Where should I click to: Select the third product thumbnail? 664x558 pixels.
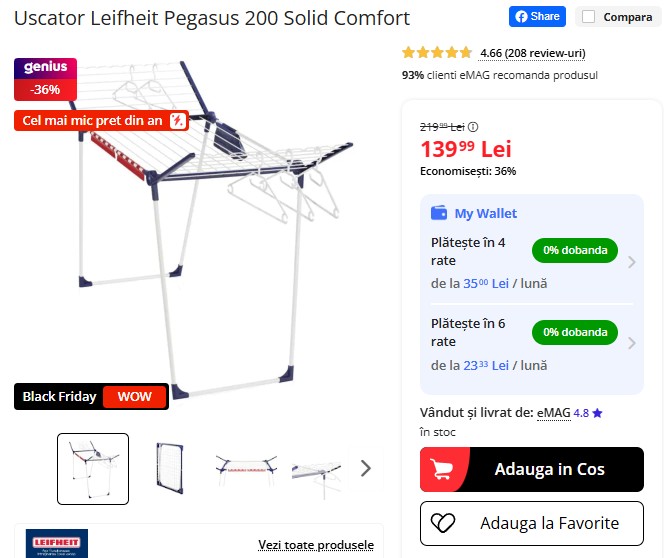coord(246,468)
